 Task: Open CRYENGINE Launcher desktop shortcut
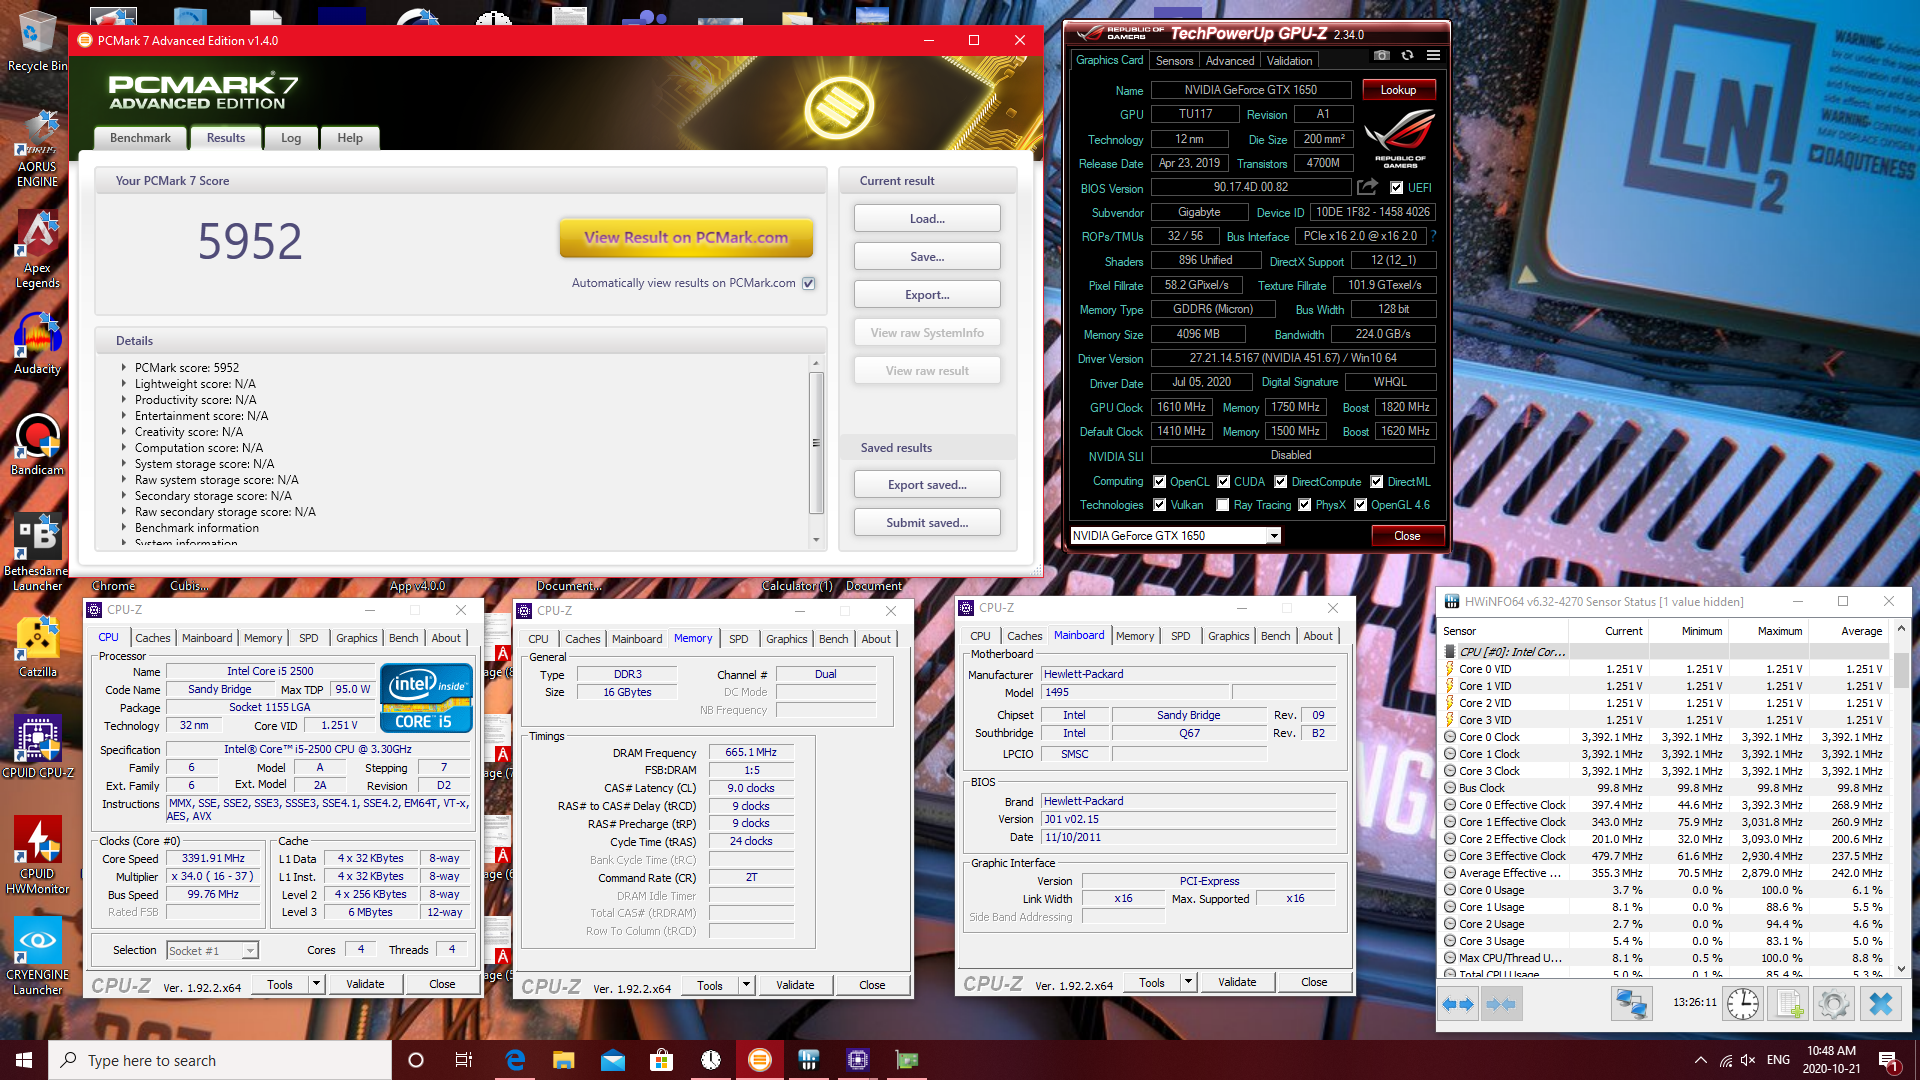point(37,957)
